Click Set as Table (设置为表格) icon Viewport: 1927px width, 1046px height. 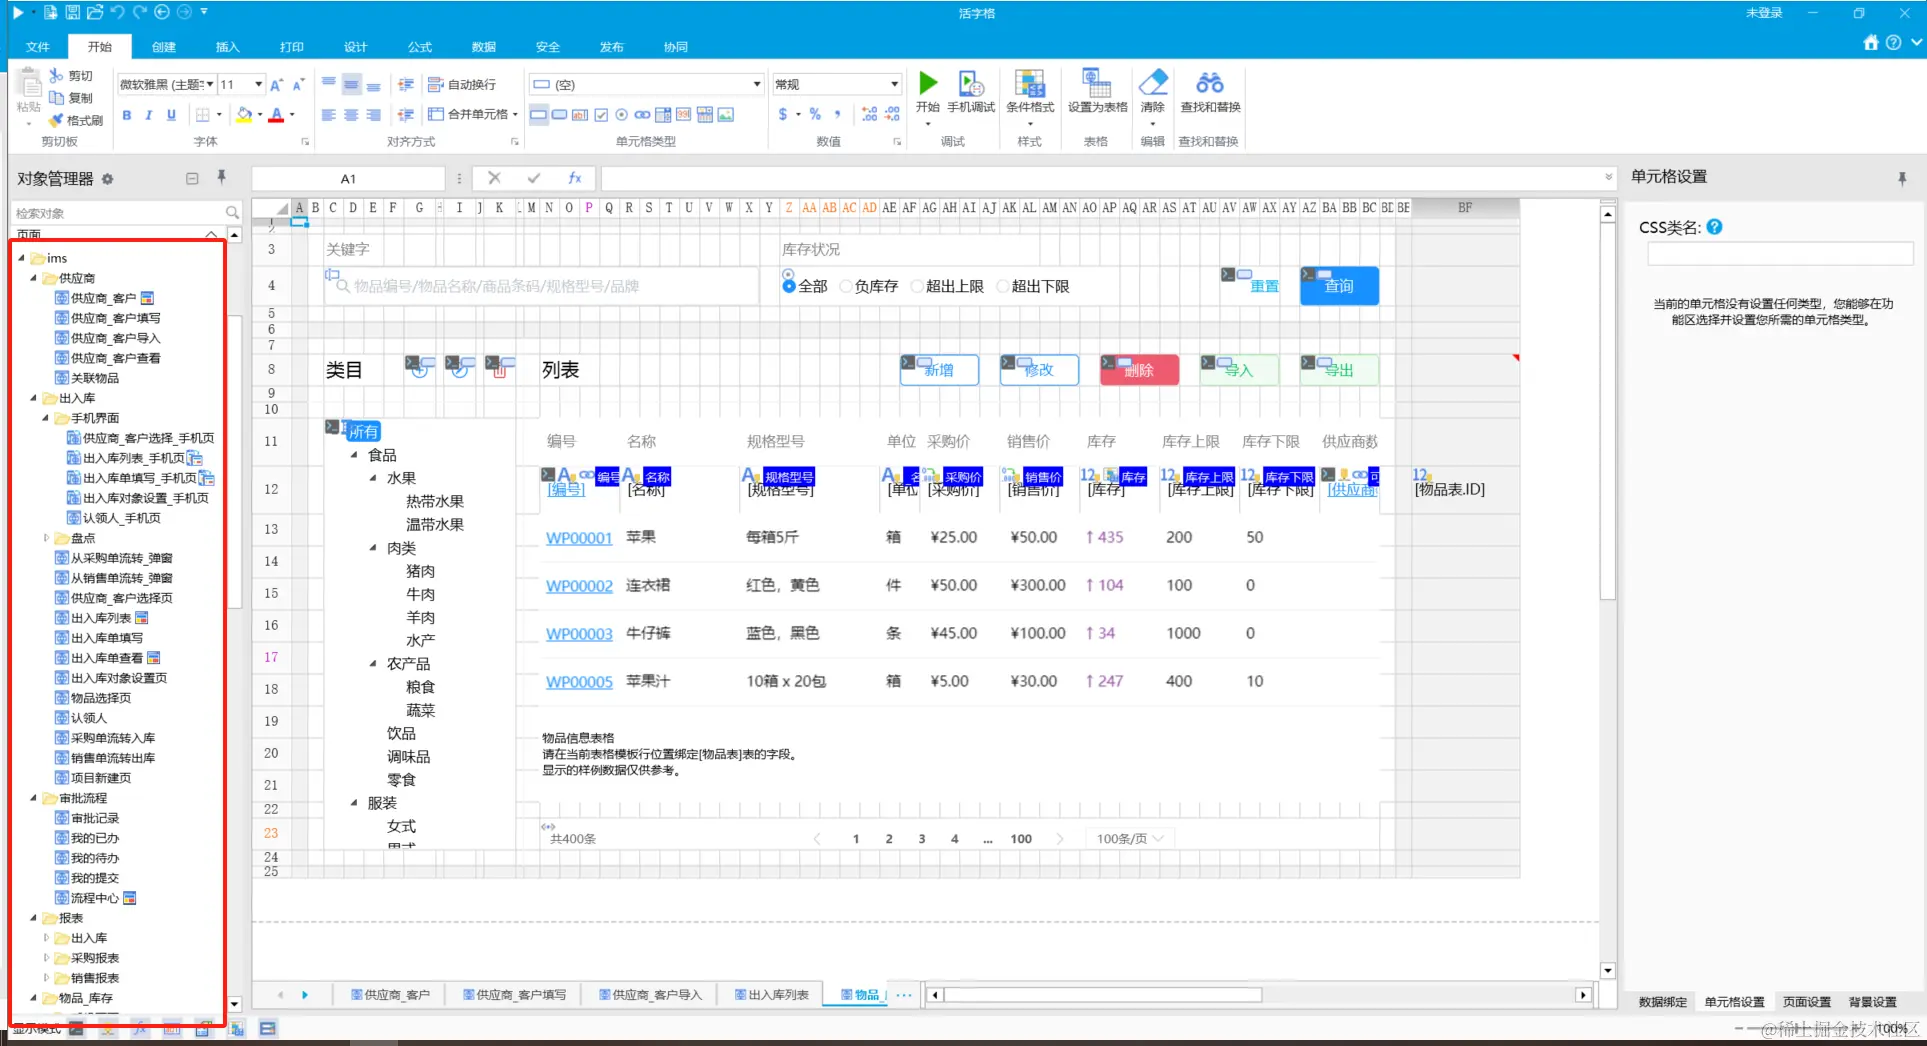1097,83
